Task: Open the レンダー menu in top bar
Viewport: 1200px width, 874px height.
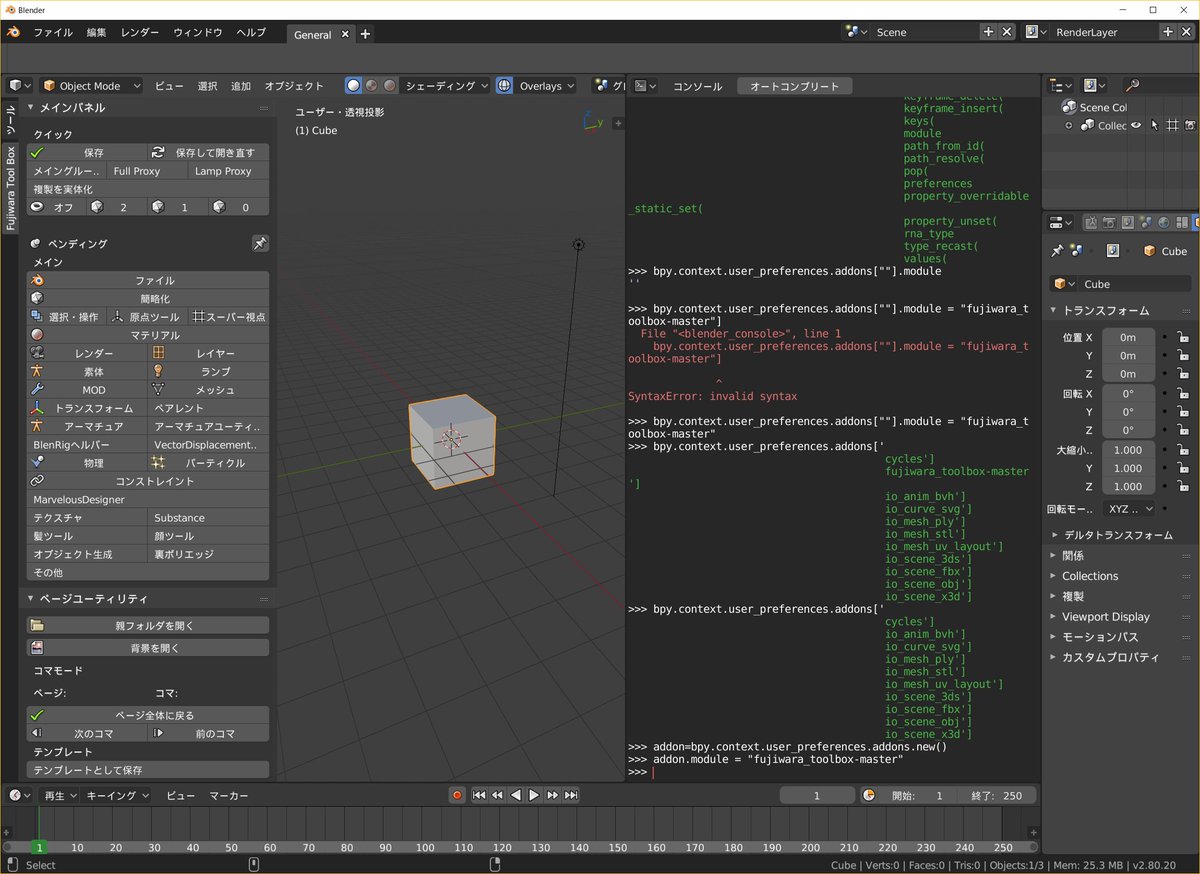Action: [140, 33]
